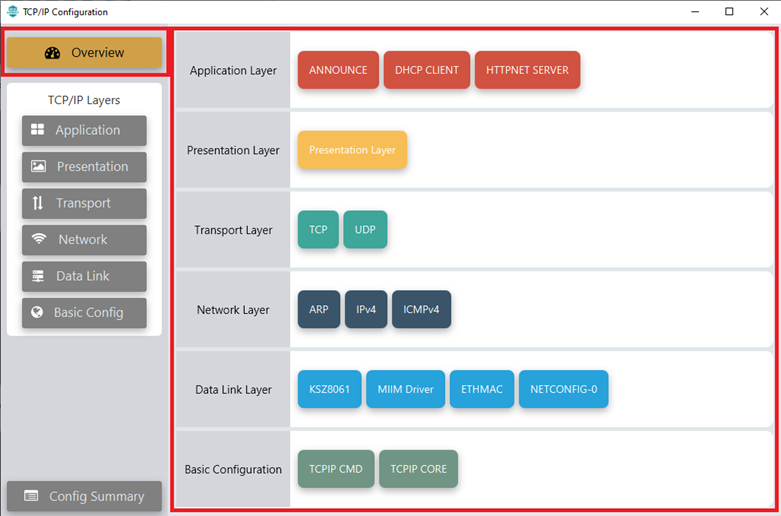The image size is (781, 516).
Task: Open the Data Link layer view
Action: pos(84,276)
